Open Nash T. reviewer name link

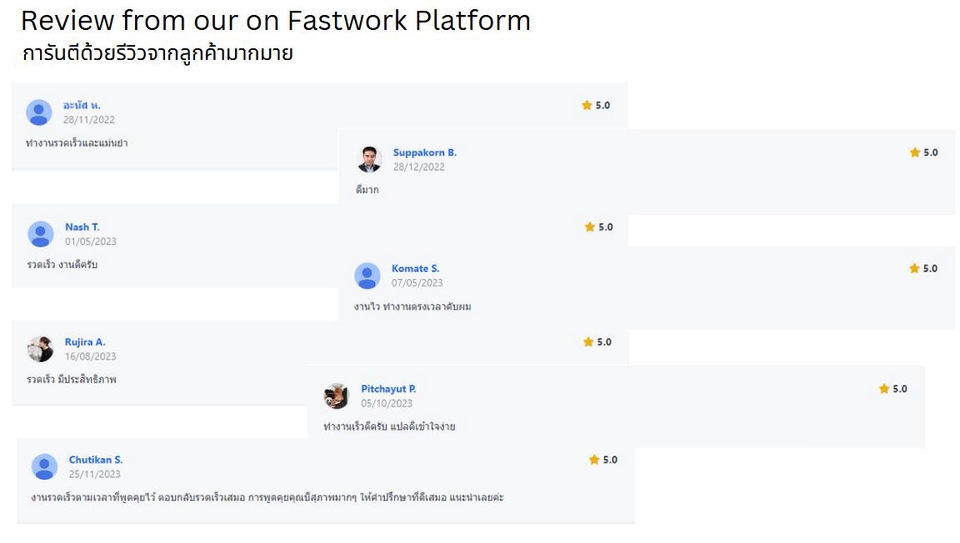click(x=83, y=227)
